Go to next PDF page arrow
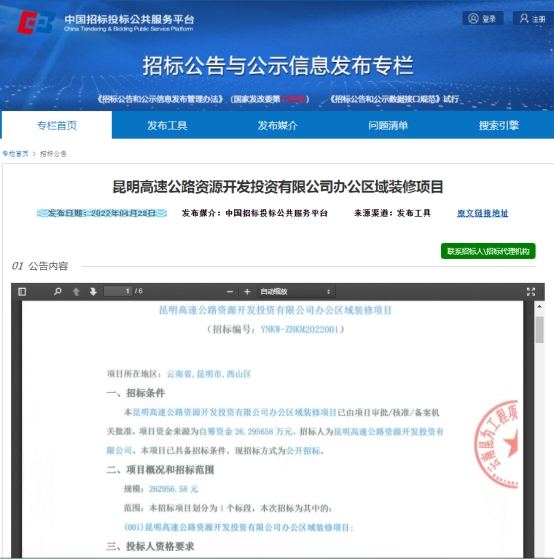 (x=93, y=292)
